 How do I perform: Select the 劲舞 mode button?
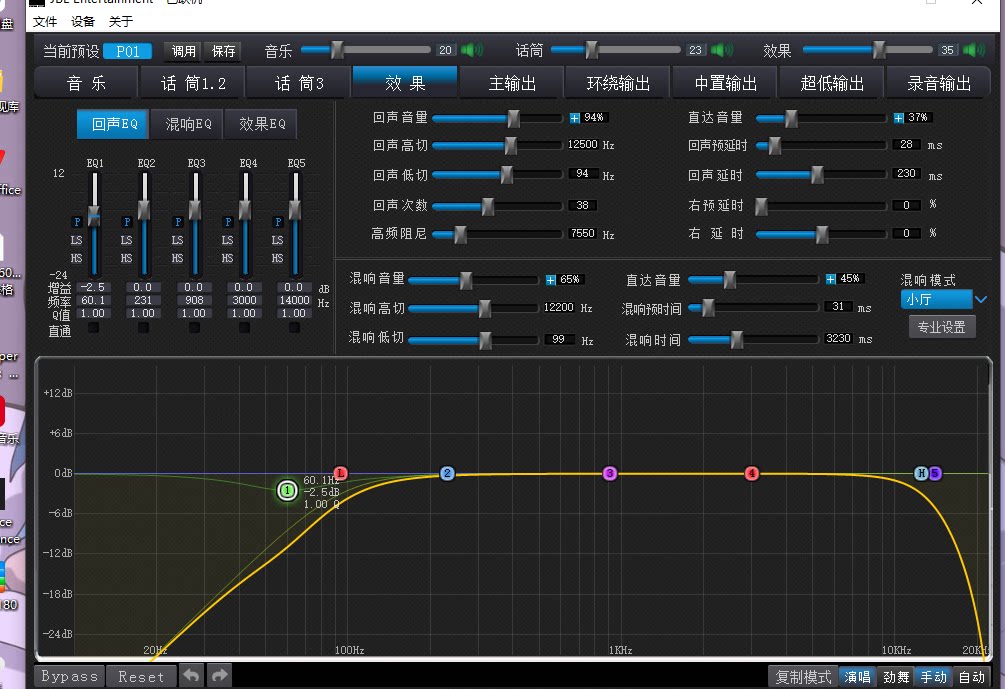[895, 677]
